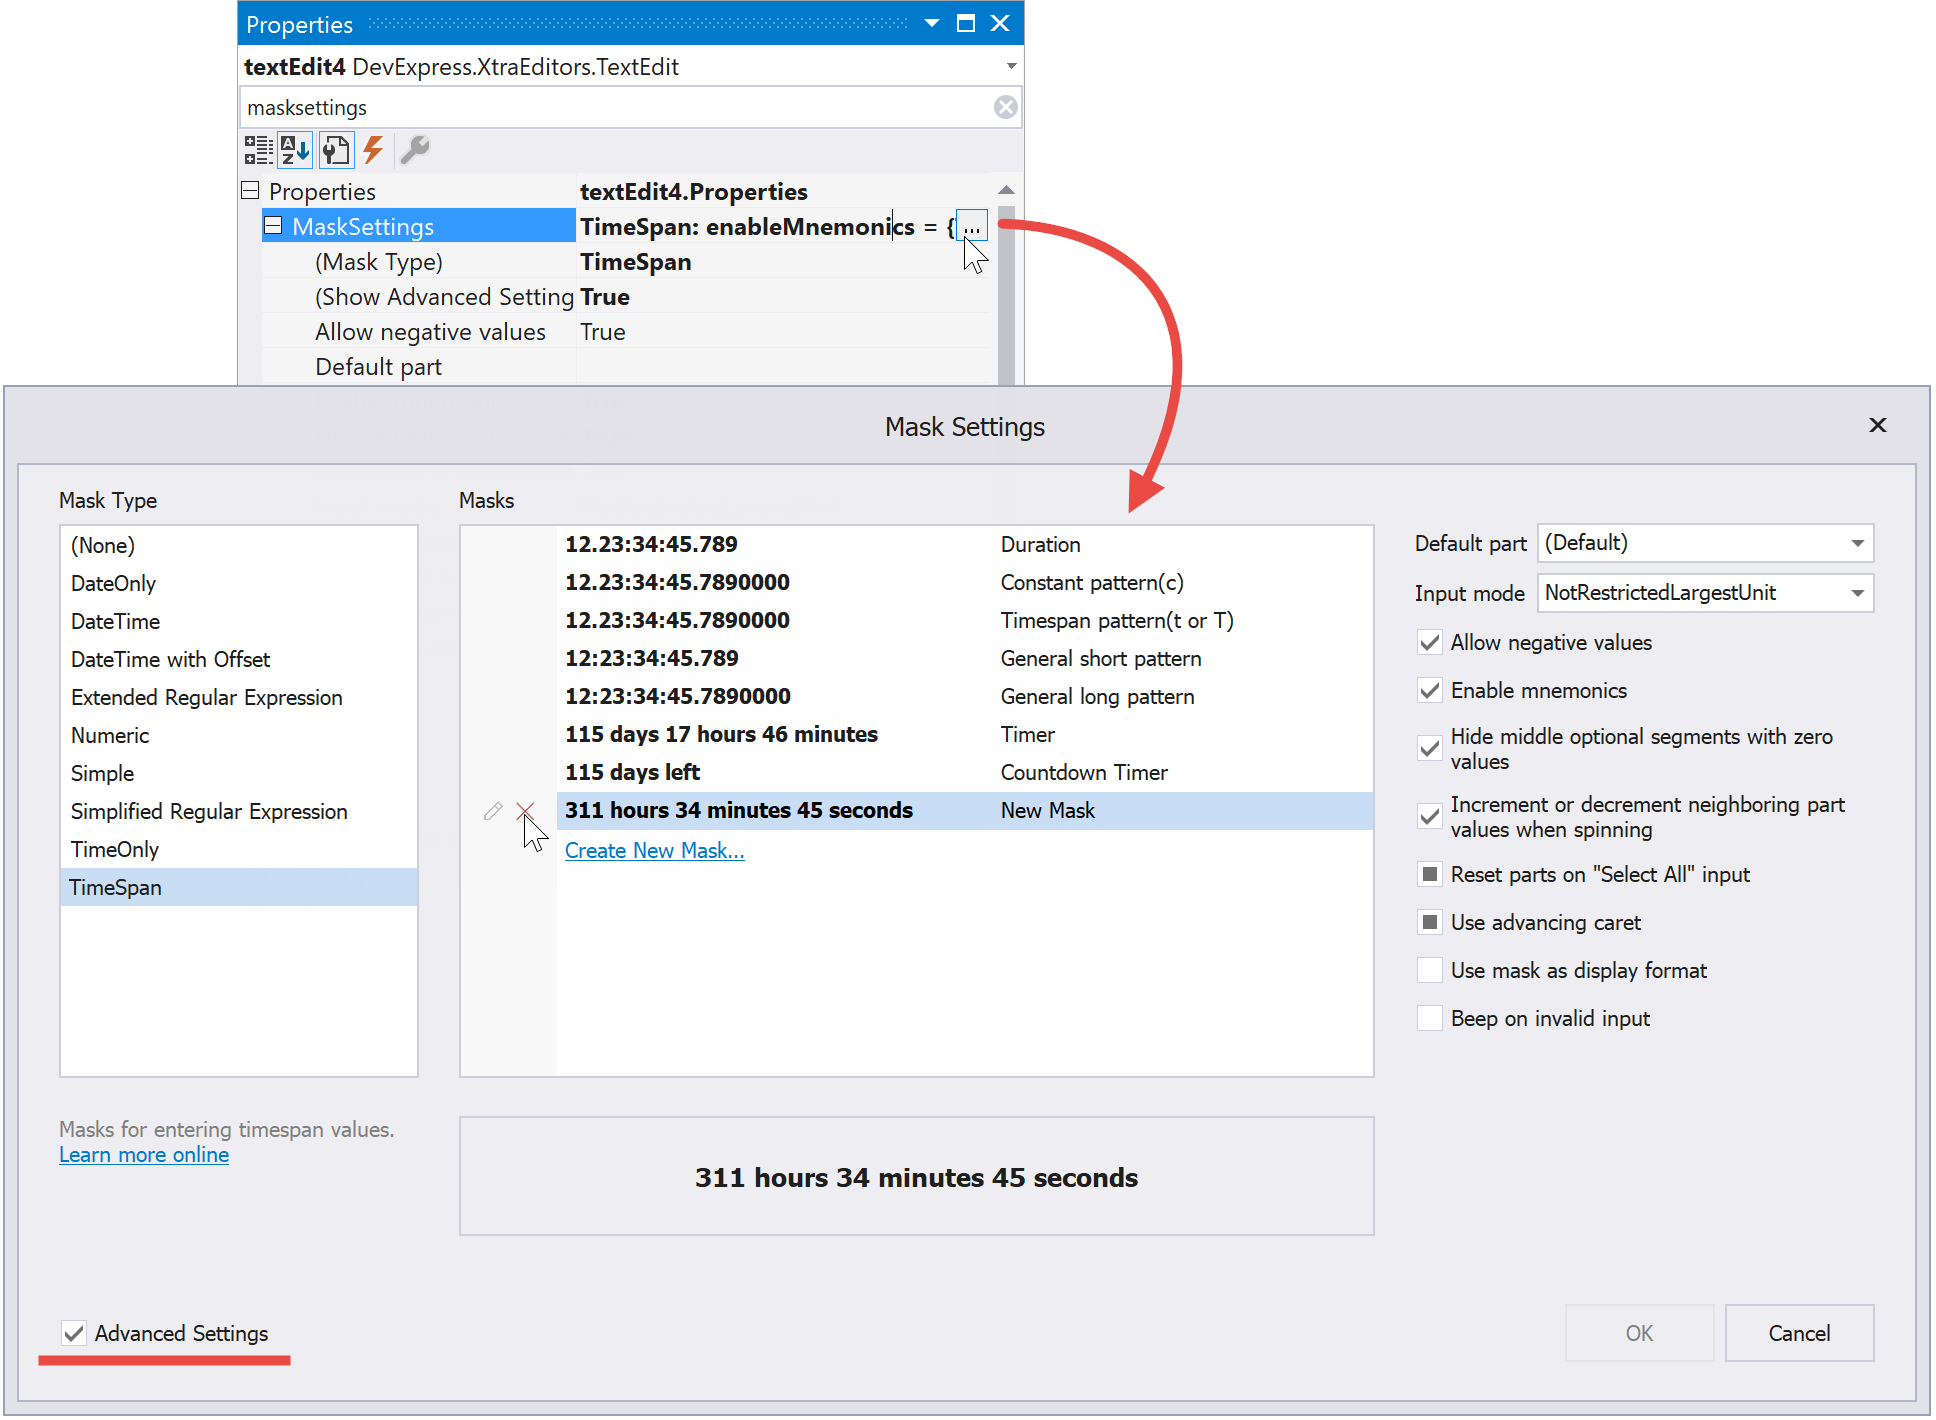This screenshot has height=1420, width=1936.
Task: Expand the Input mode combo box
Action: 1857,593
